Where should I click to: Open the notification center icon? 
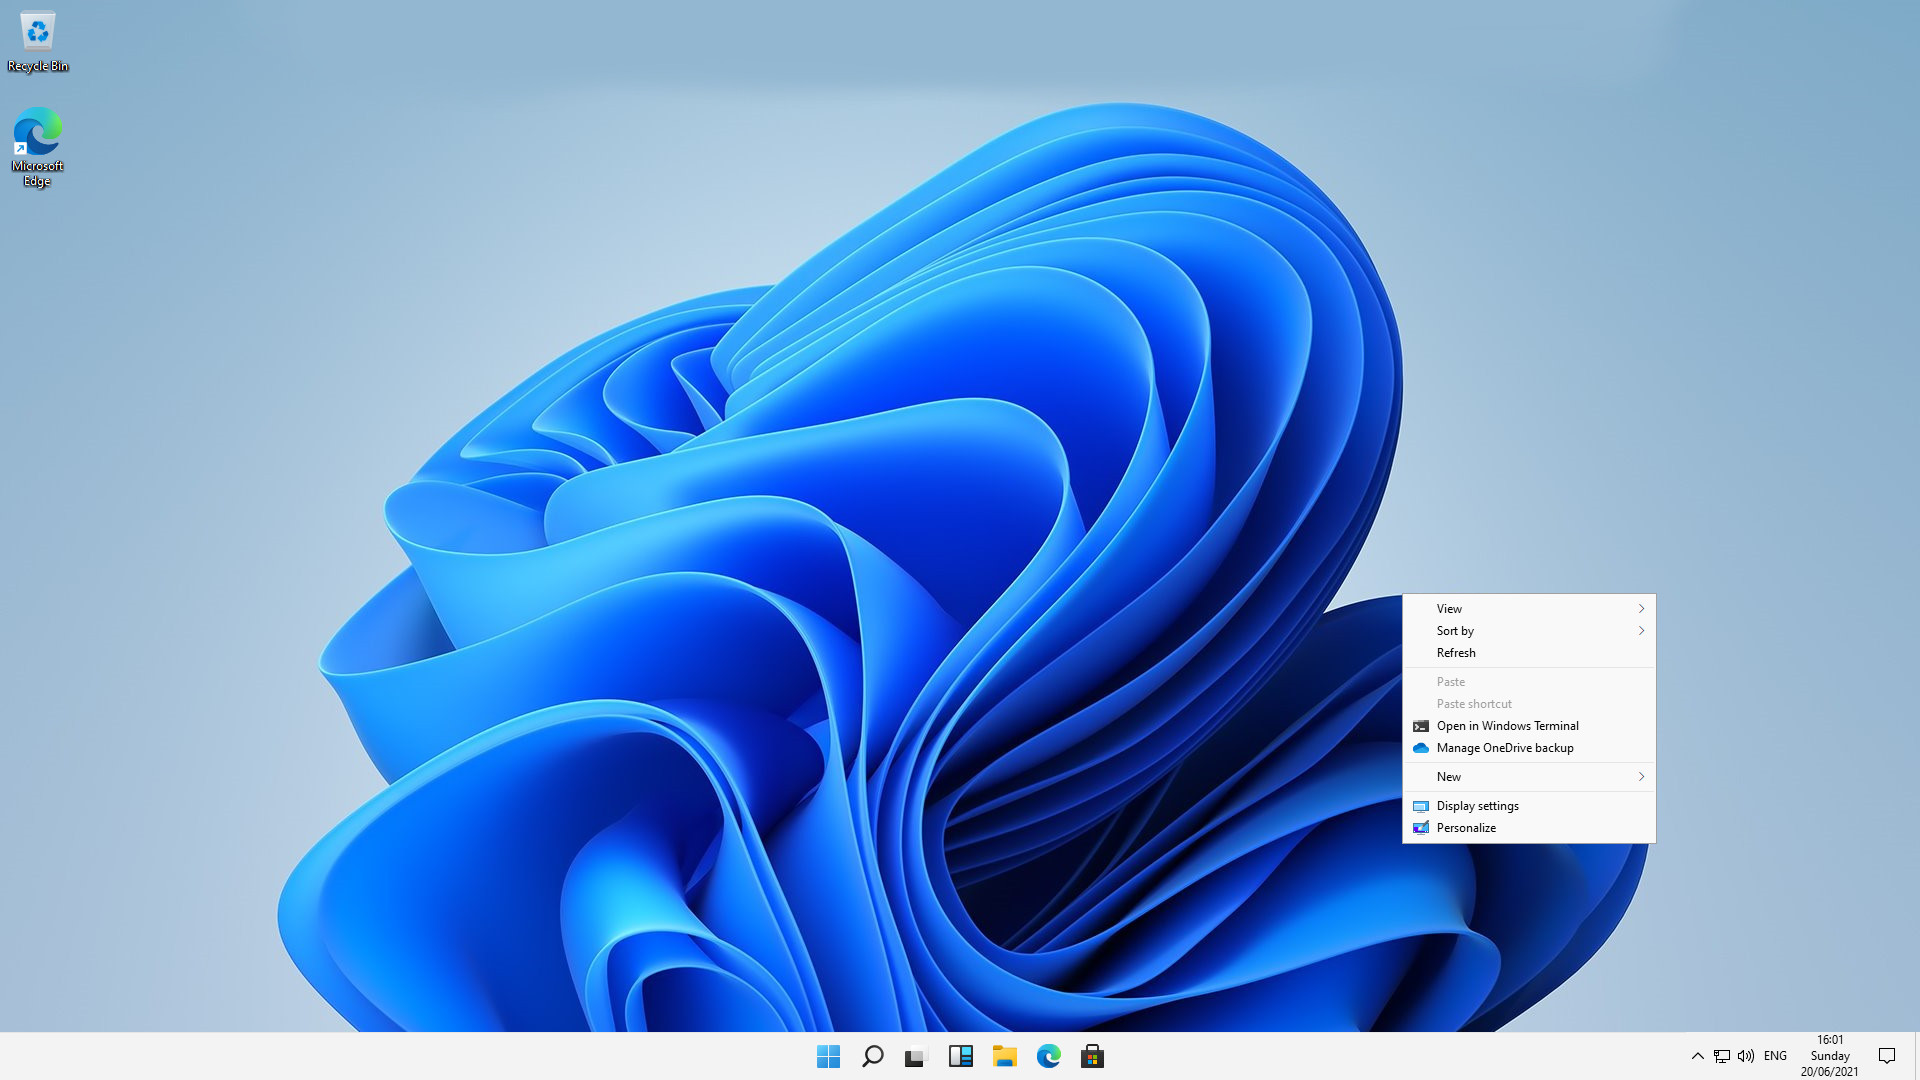[1887, 1056]
